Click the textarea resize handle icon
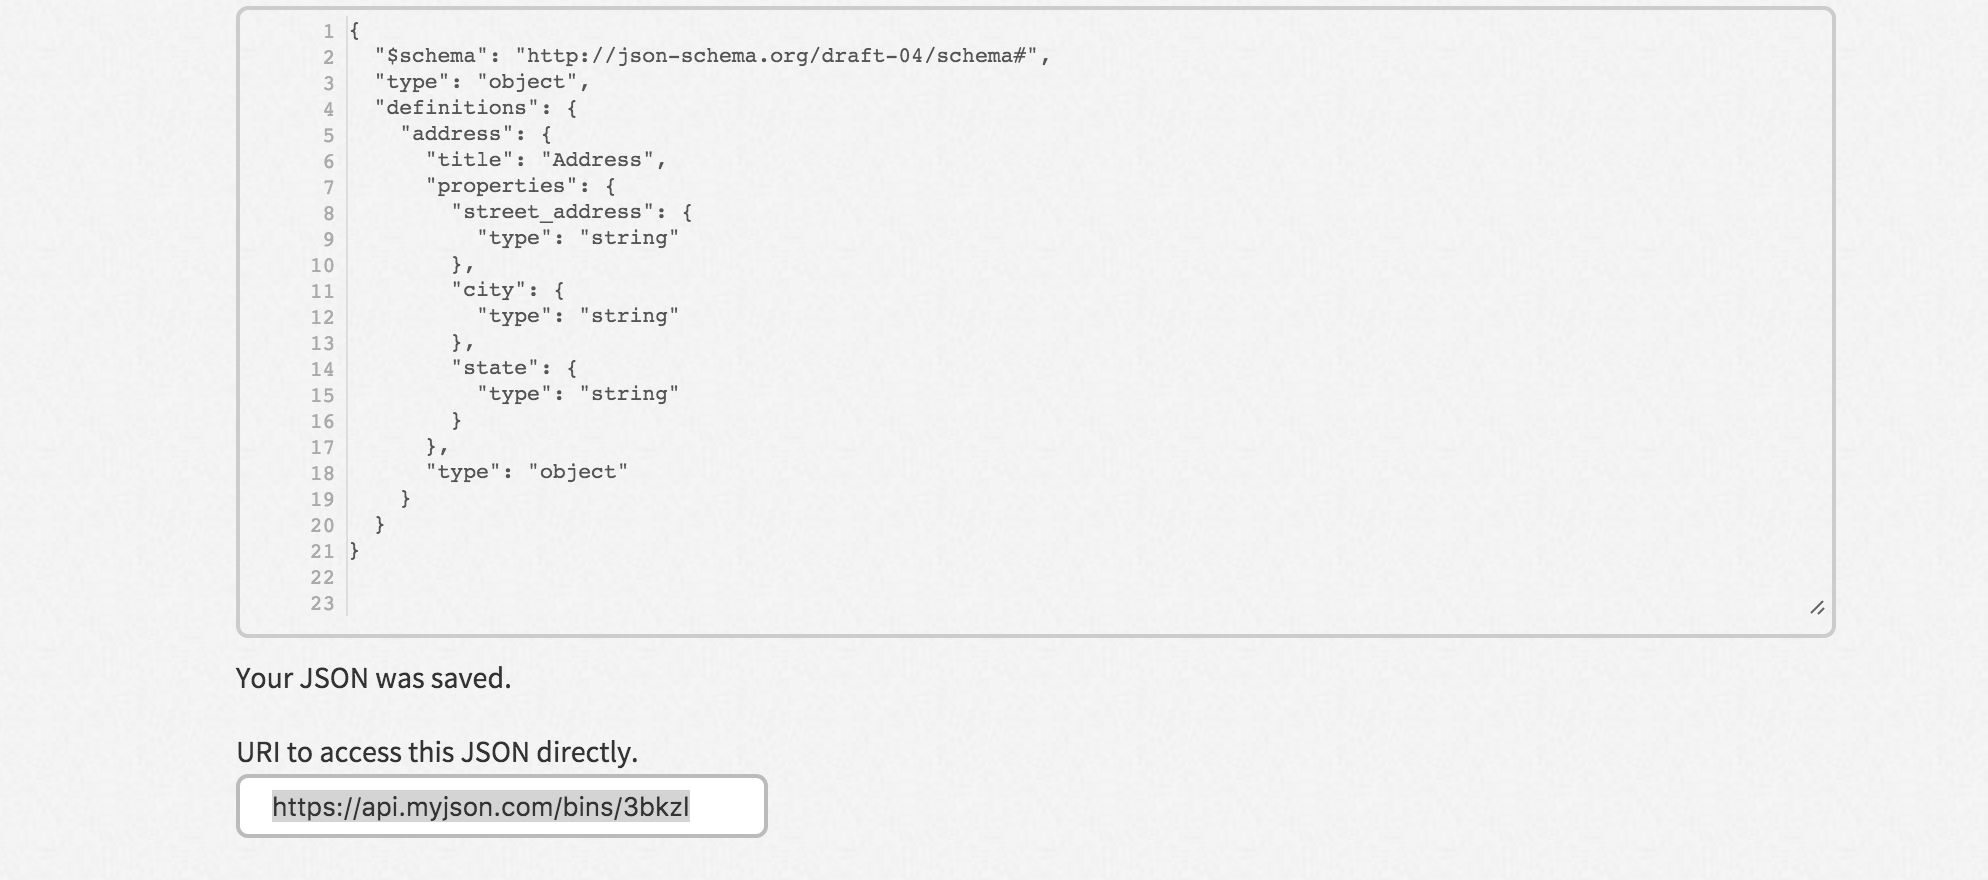 [x=1817, y=607]
